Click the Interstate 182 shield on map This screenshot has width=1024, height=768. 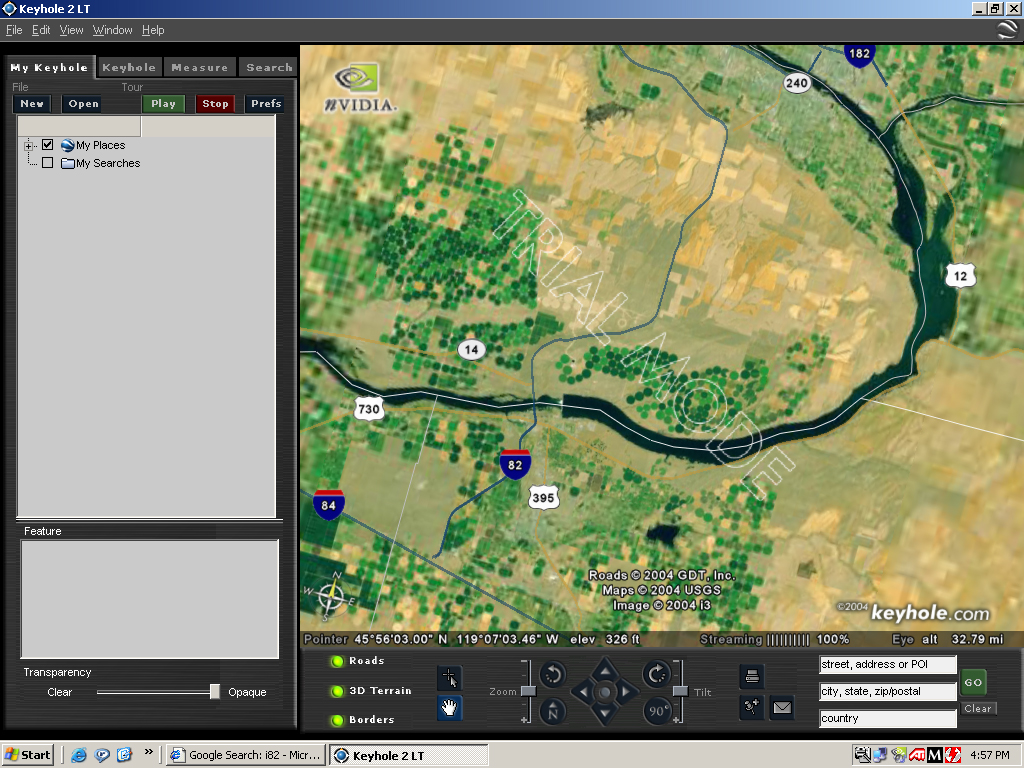(859, 54)
